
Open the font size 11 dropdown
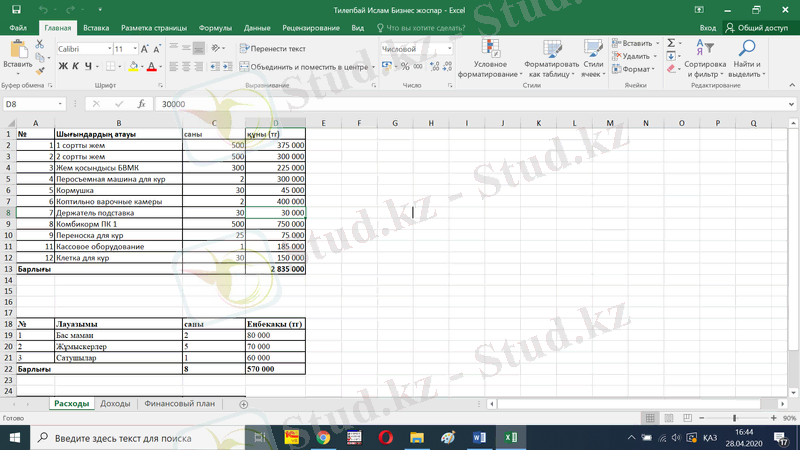[135, 49]
